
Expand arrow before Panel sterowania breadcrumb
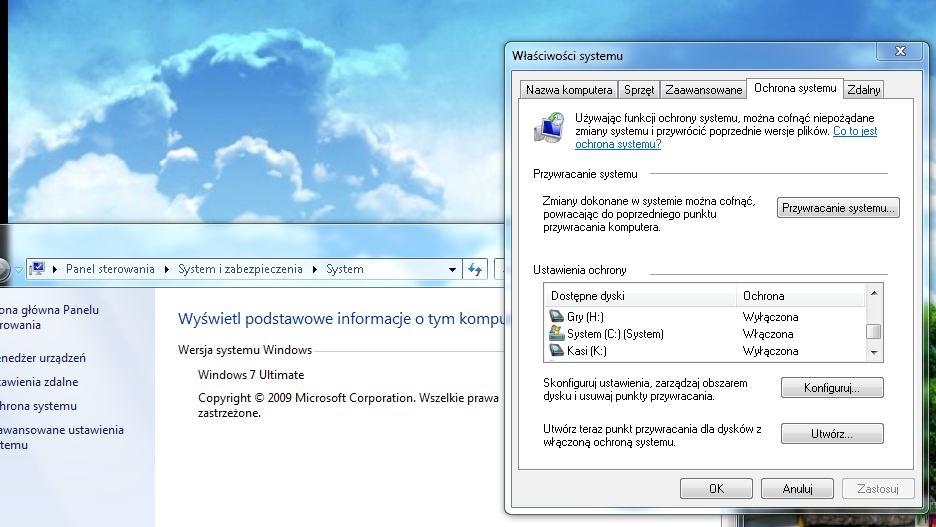[x=55, y=269]
